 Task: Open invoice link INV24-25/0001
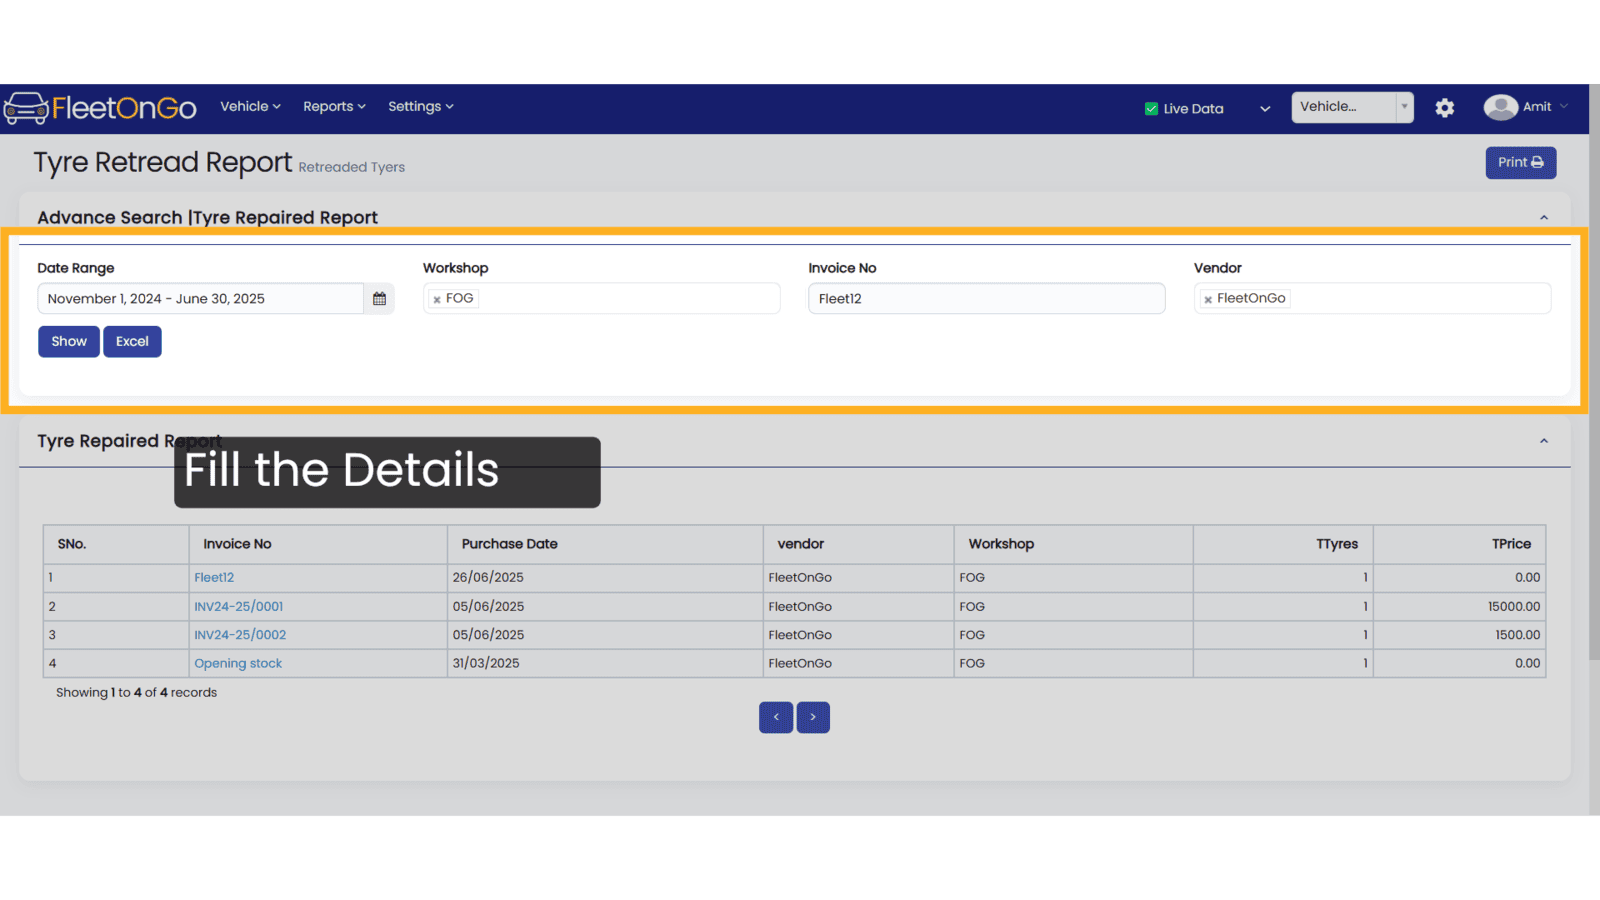pyautogui.click(x=239, y=607)
